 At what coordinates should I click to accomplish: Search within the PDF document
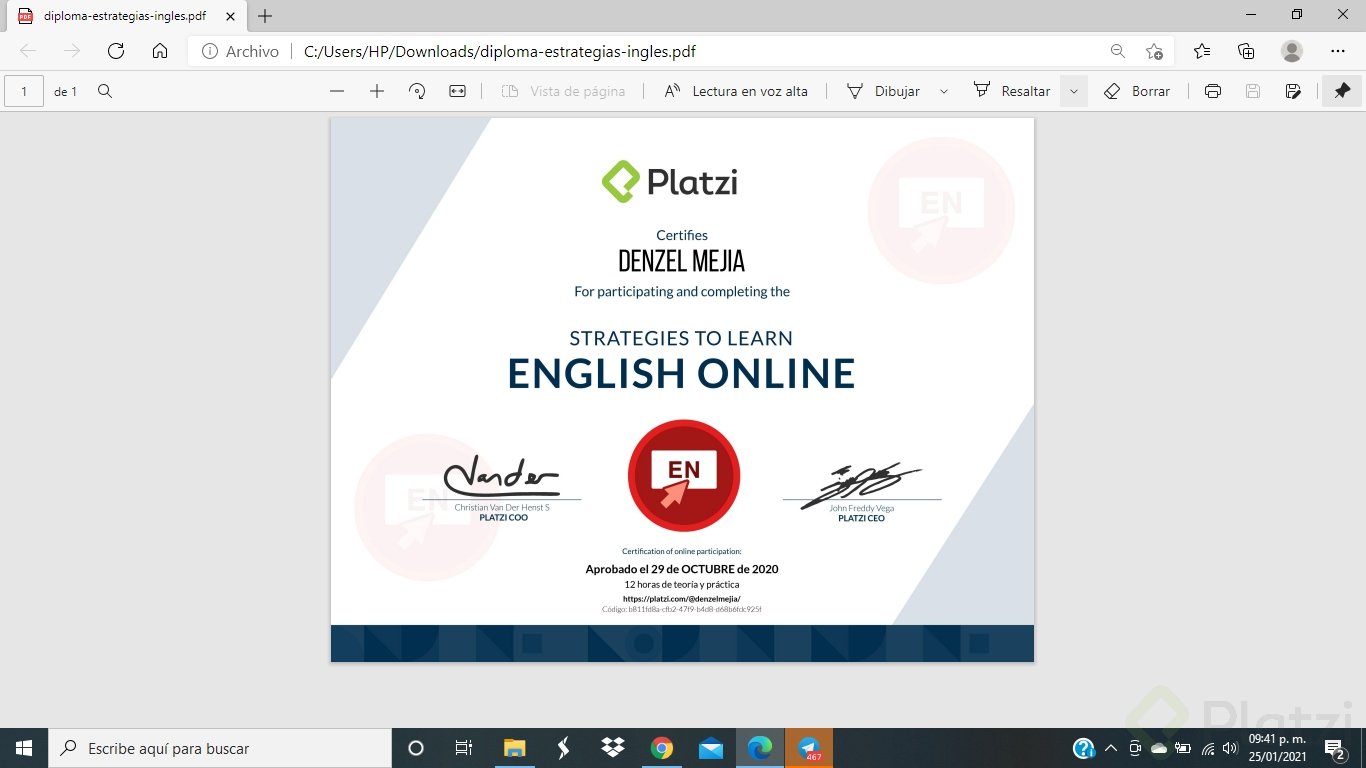tap(105, 91)
